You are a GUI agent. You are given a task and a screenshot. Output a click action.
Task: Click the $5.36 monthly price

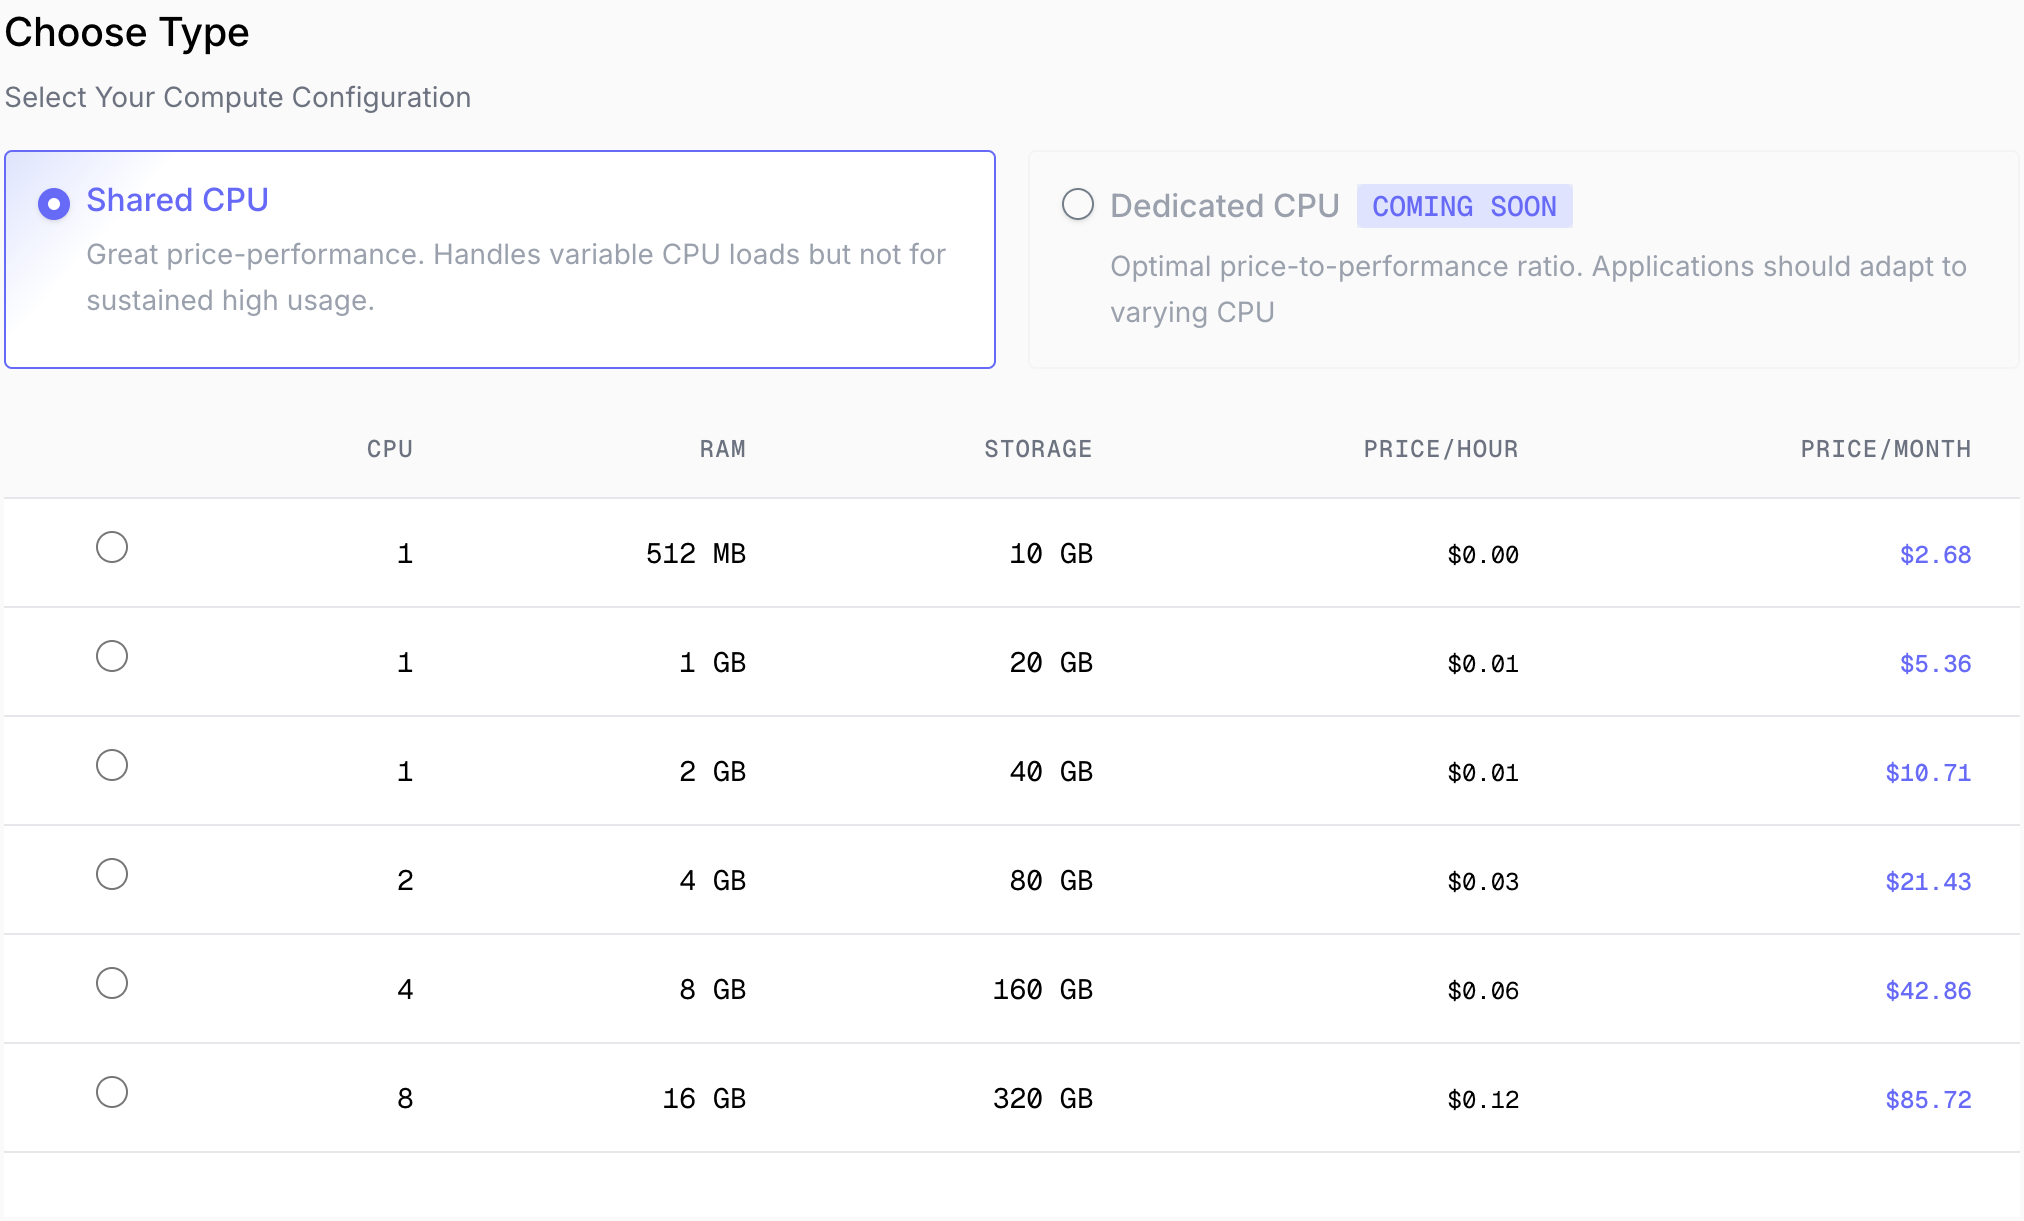coord(1935,664)
